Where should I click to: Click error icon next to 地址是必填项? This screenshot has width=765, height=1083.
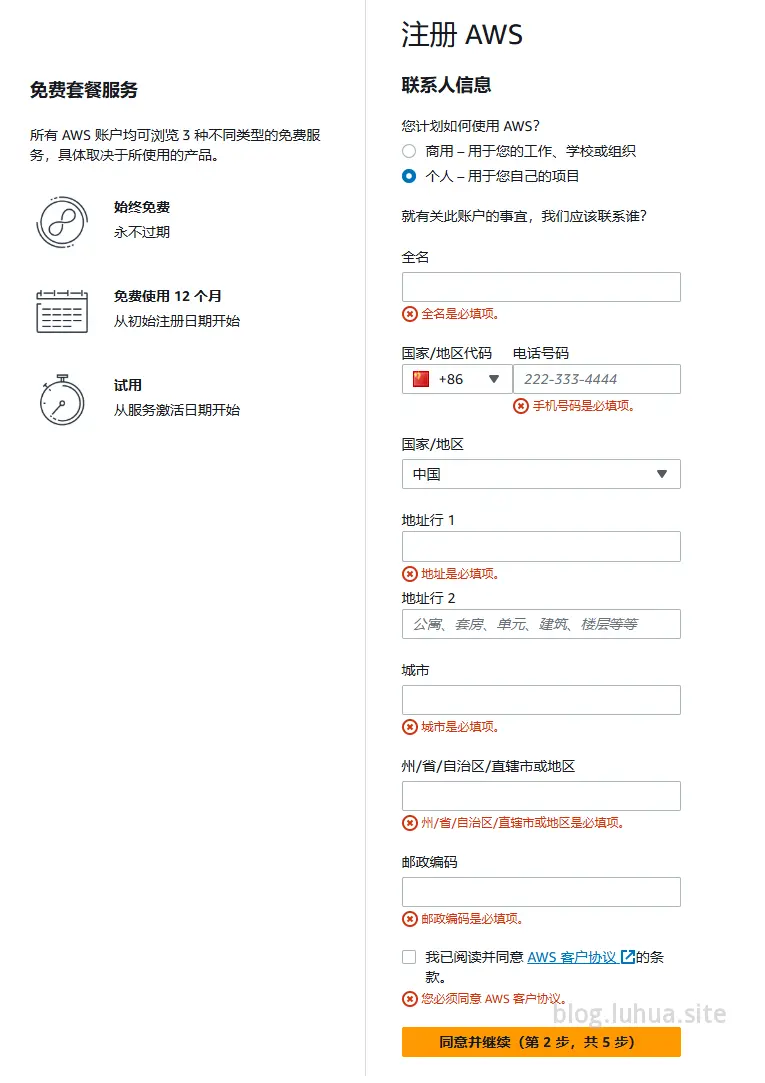pos(410,574)
